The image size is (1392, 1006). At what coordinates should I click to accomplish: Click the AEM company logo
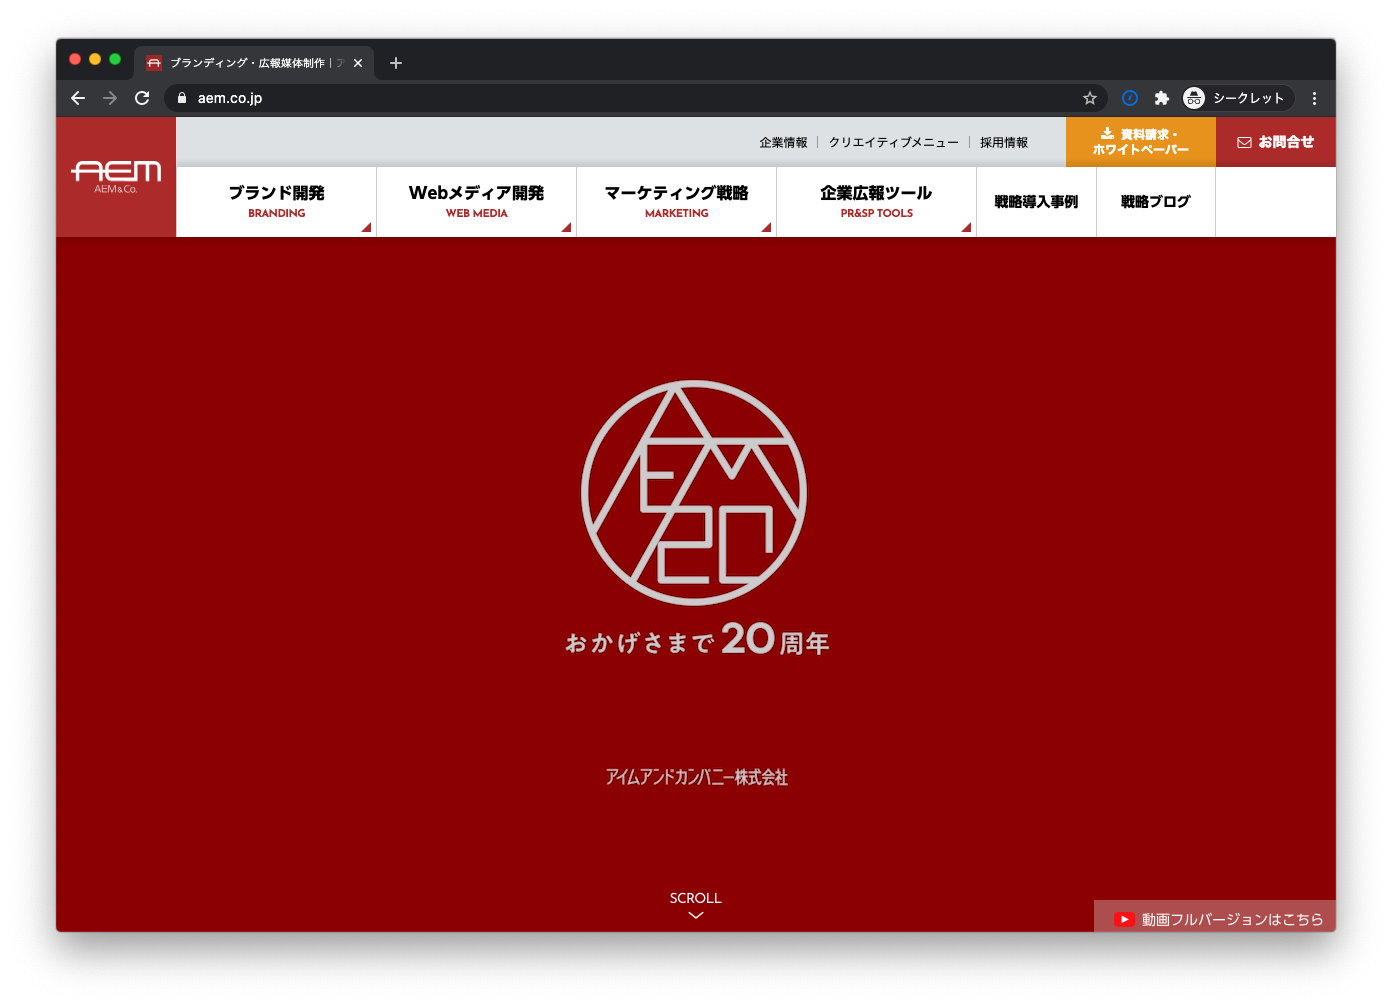tap(116, 176)
